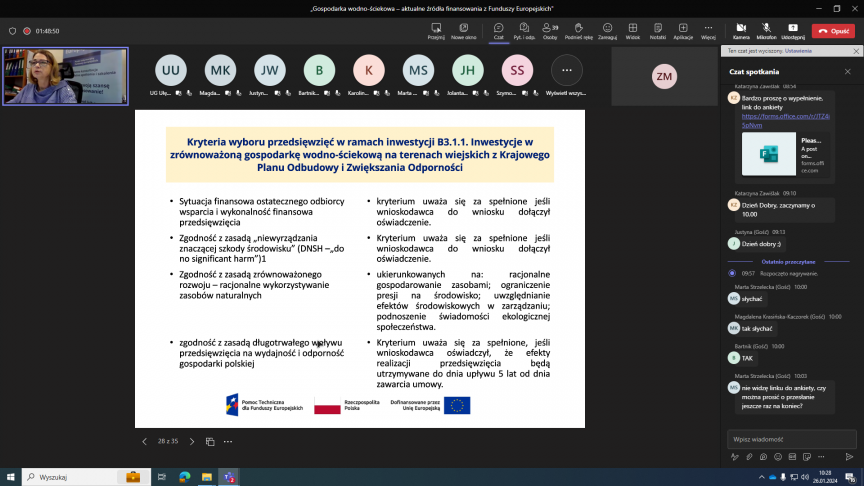This screenshot has height=486, width=864.
Task: Open more chat compose options
Action: pos(821,457)
